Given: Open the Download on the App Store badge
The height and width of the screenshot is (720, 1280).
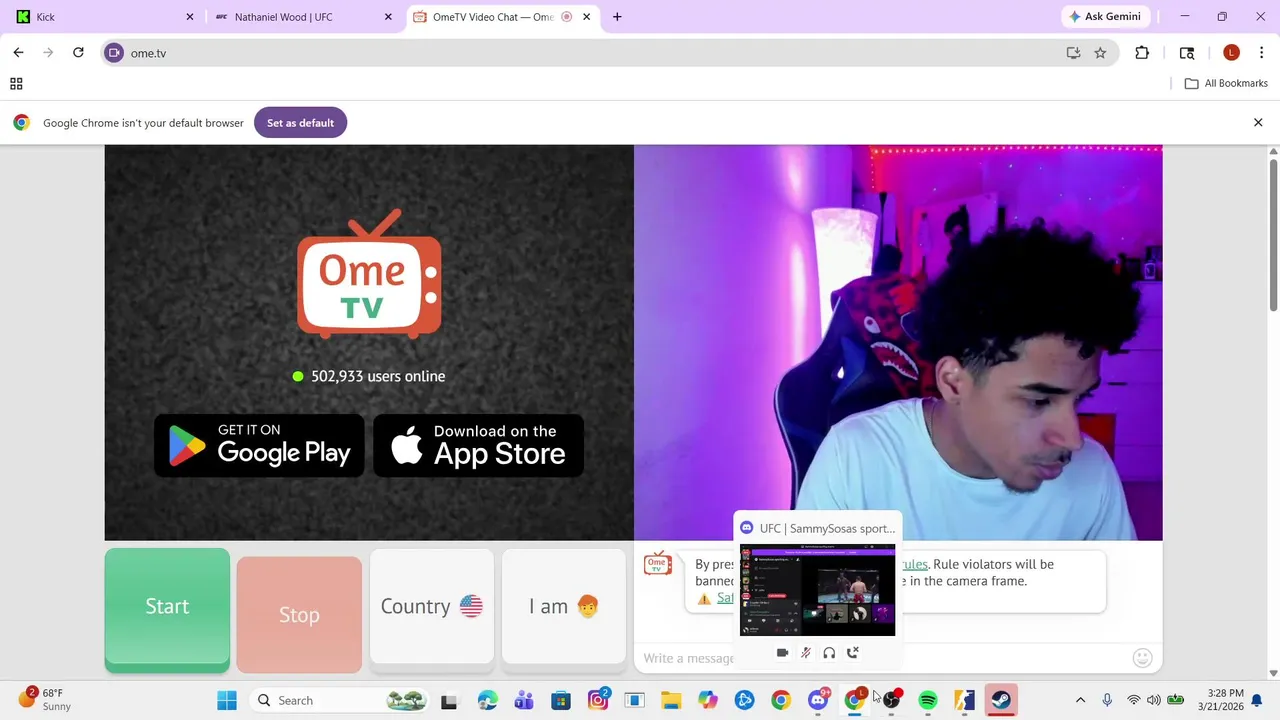Looking at the screenshot, I should (478, 445).
